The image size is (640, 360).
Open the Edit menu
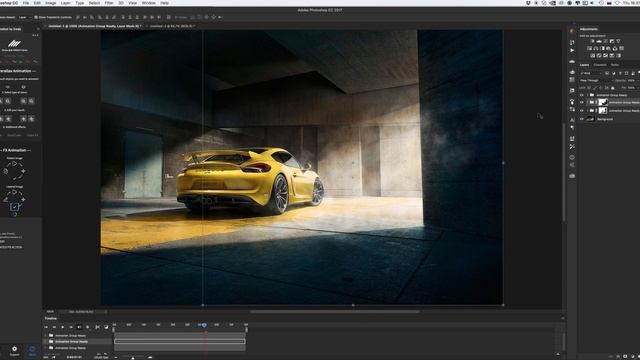click(37, 3)
